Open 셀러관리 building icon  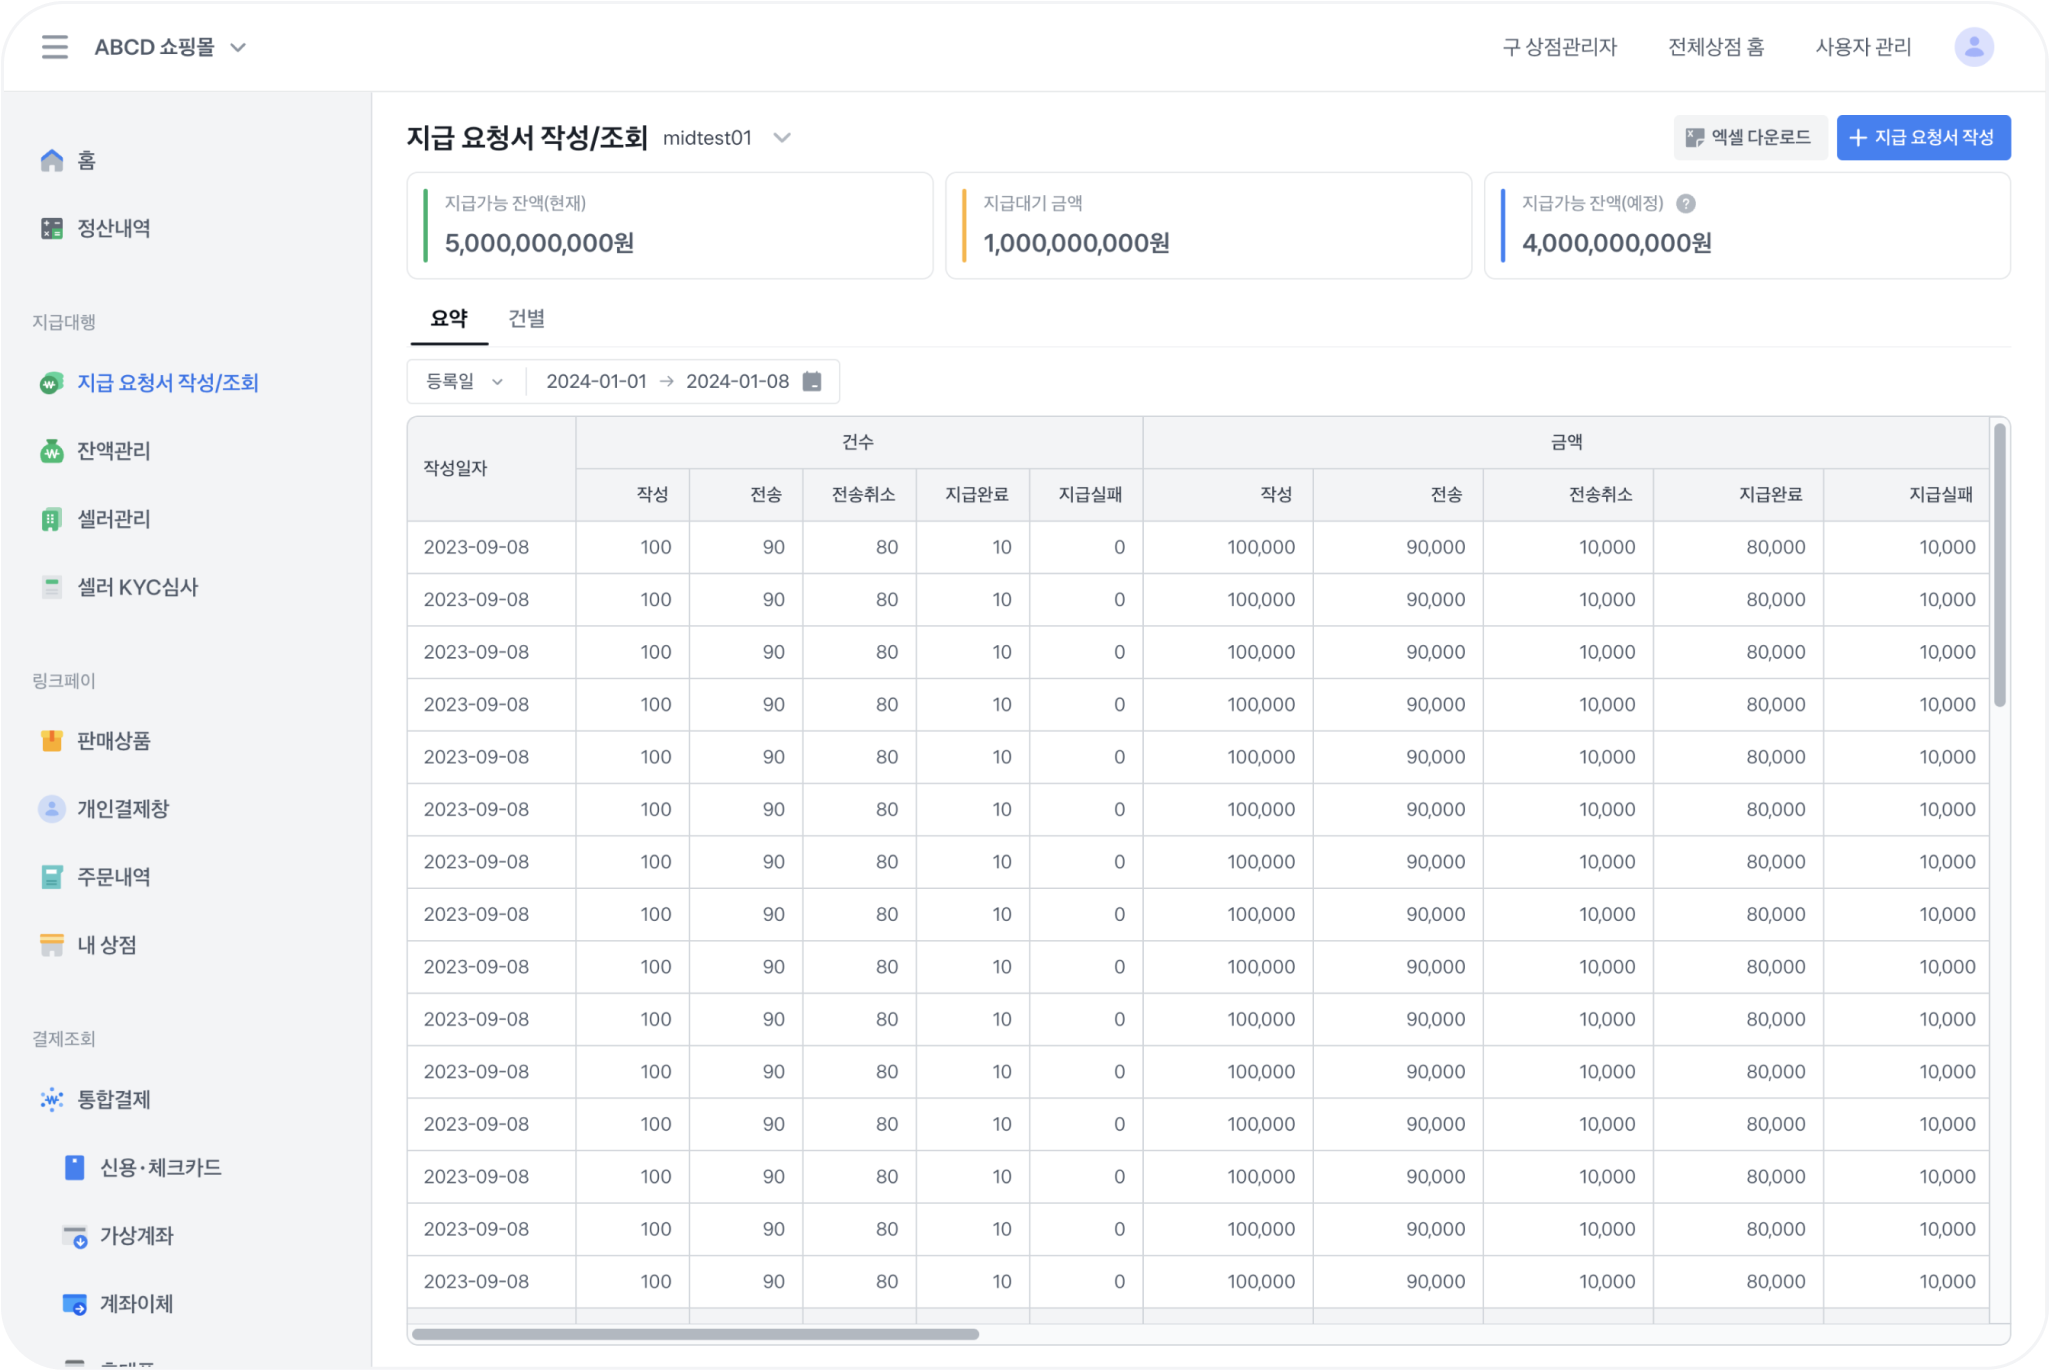click(52, 519)
